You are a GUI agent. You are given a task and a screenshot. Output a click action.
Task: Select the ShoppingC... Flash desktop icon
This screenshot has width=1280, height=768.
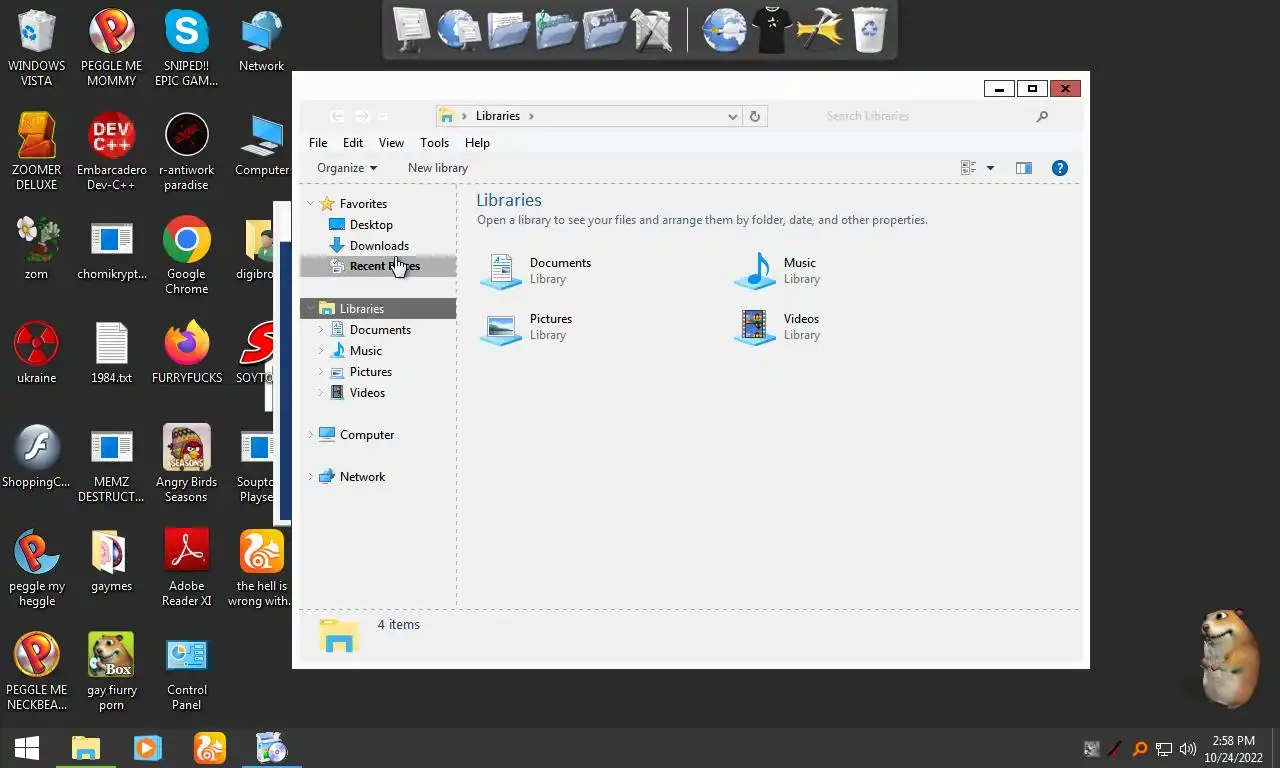coord(37,458)
